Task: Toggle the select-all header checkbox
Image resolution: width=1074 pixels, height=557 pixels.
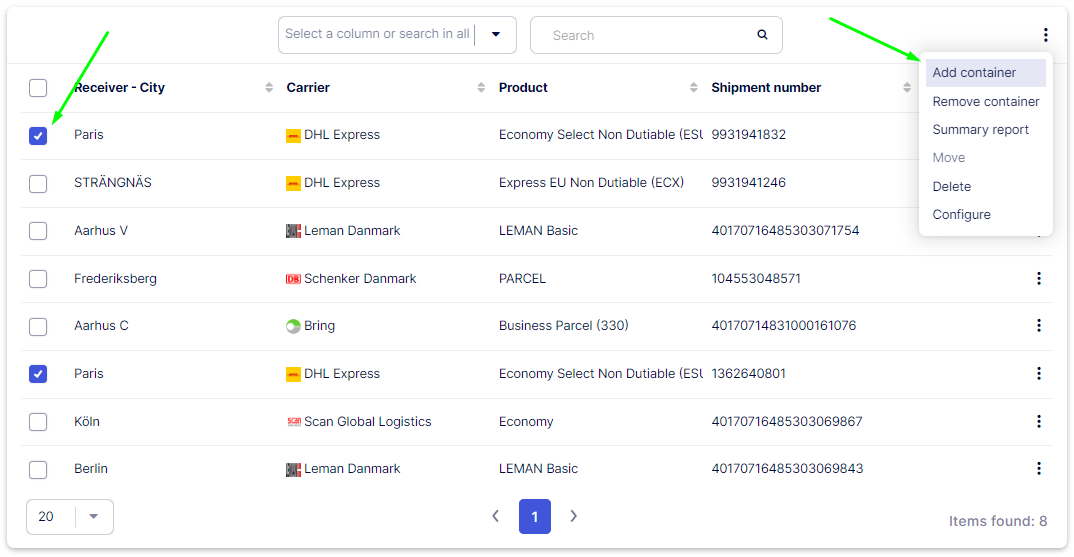Action: pos(38,88)
